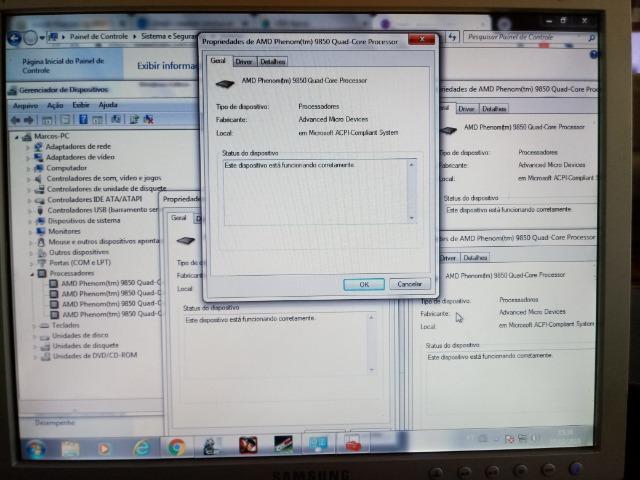Collapse the Processadores node
The width and height of the screenshot is (640, 480).
coord(32,274)
